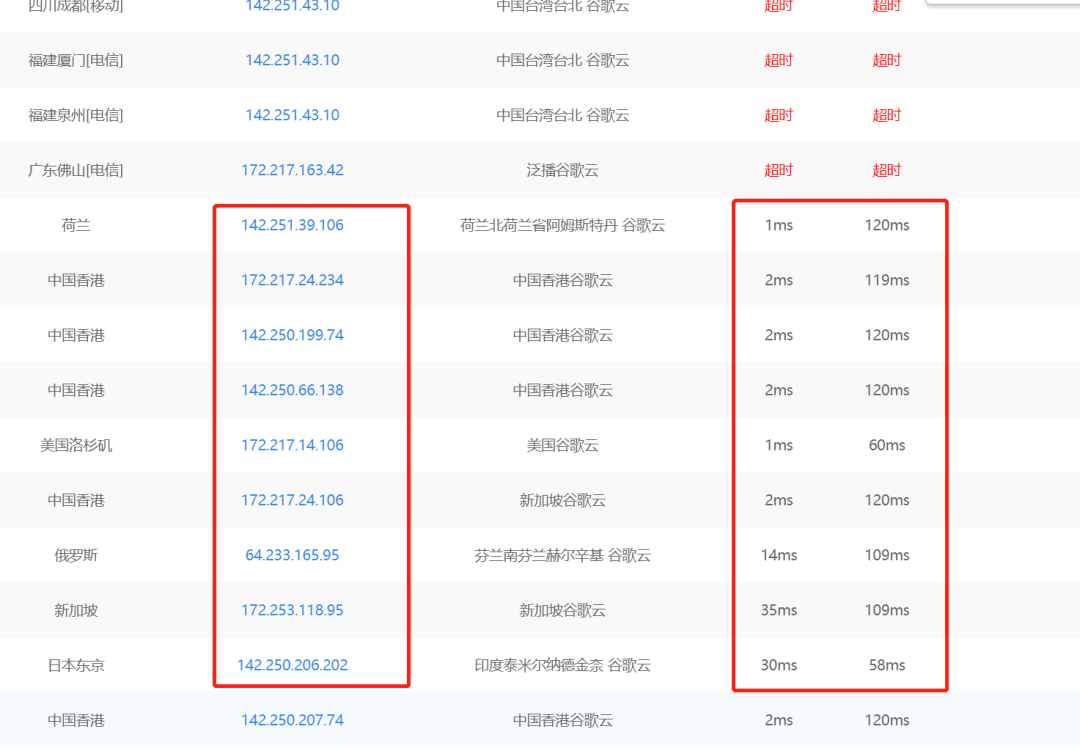Screen dimensions: 1080x751
Task: Open the 172.217.14.106 IP link
Action: click(x=292, y=446)
